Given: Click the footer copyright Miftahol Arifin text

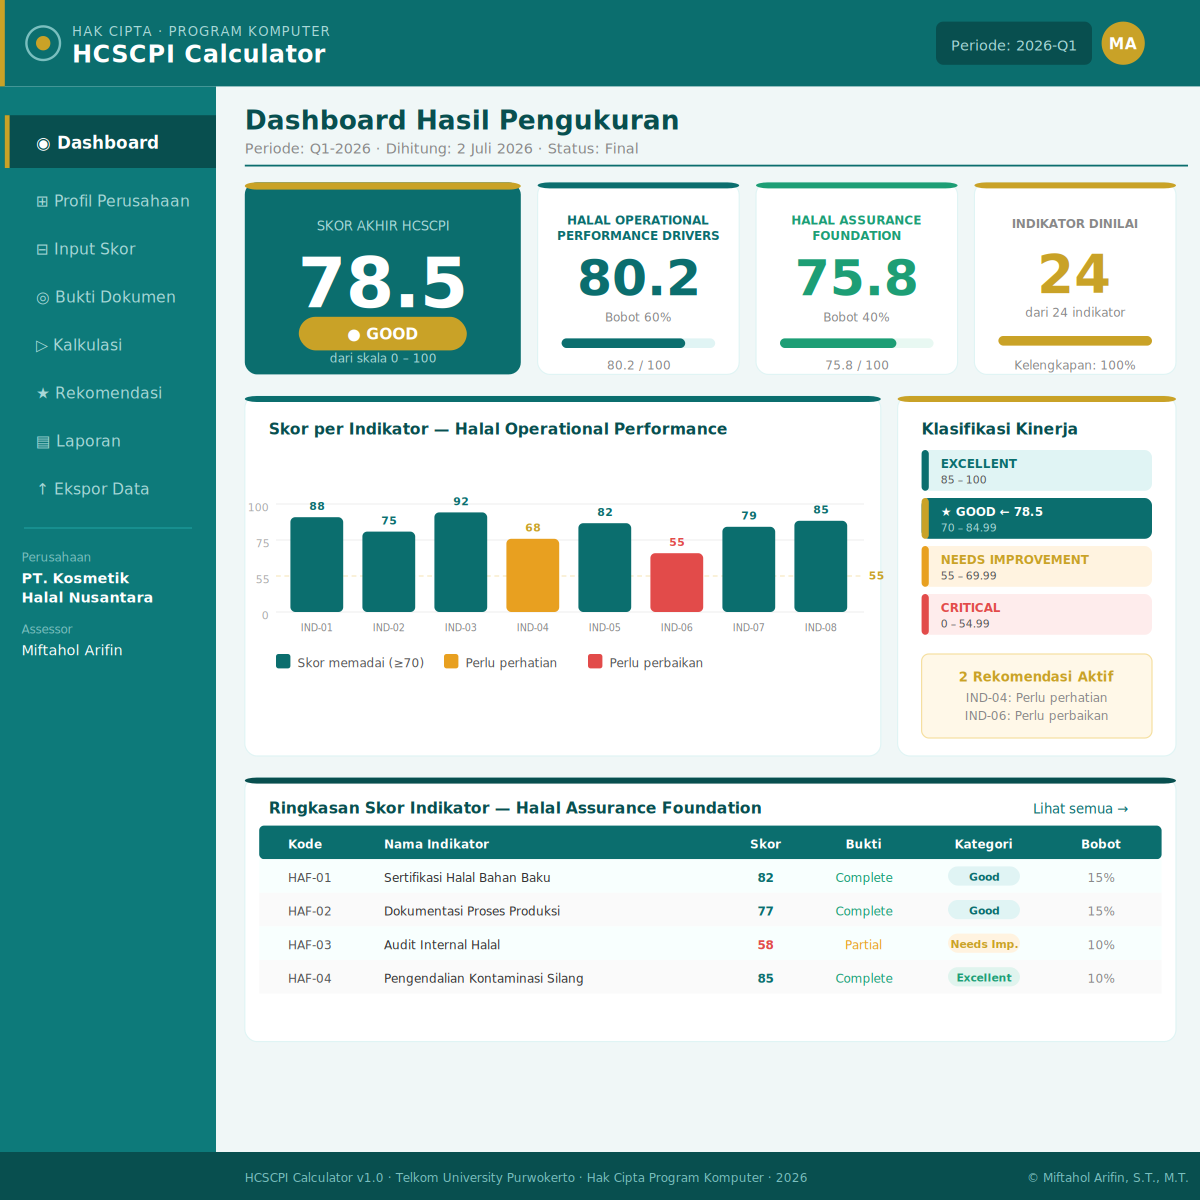Looking at the screenshot, I should (1108, 1178).
